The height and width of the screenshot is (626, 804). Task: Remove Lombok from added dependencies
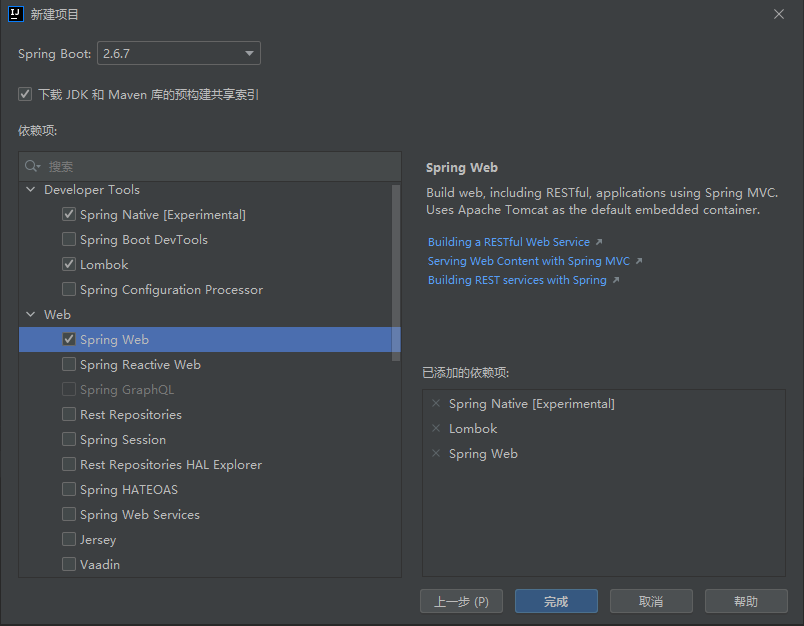tap(436, 428)
